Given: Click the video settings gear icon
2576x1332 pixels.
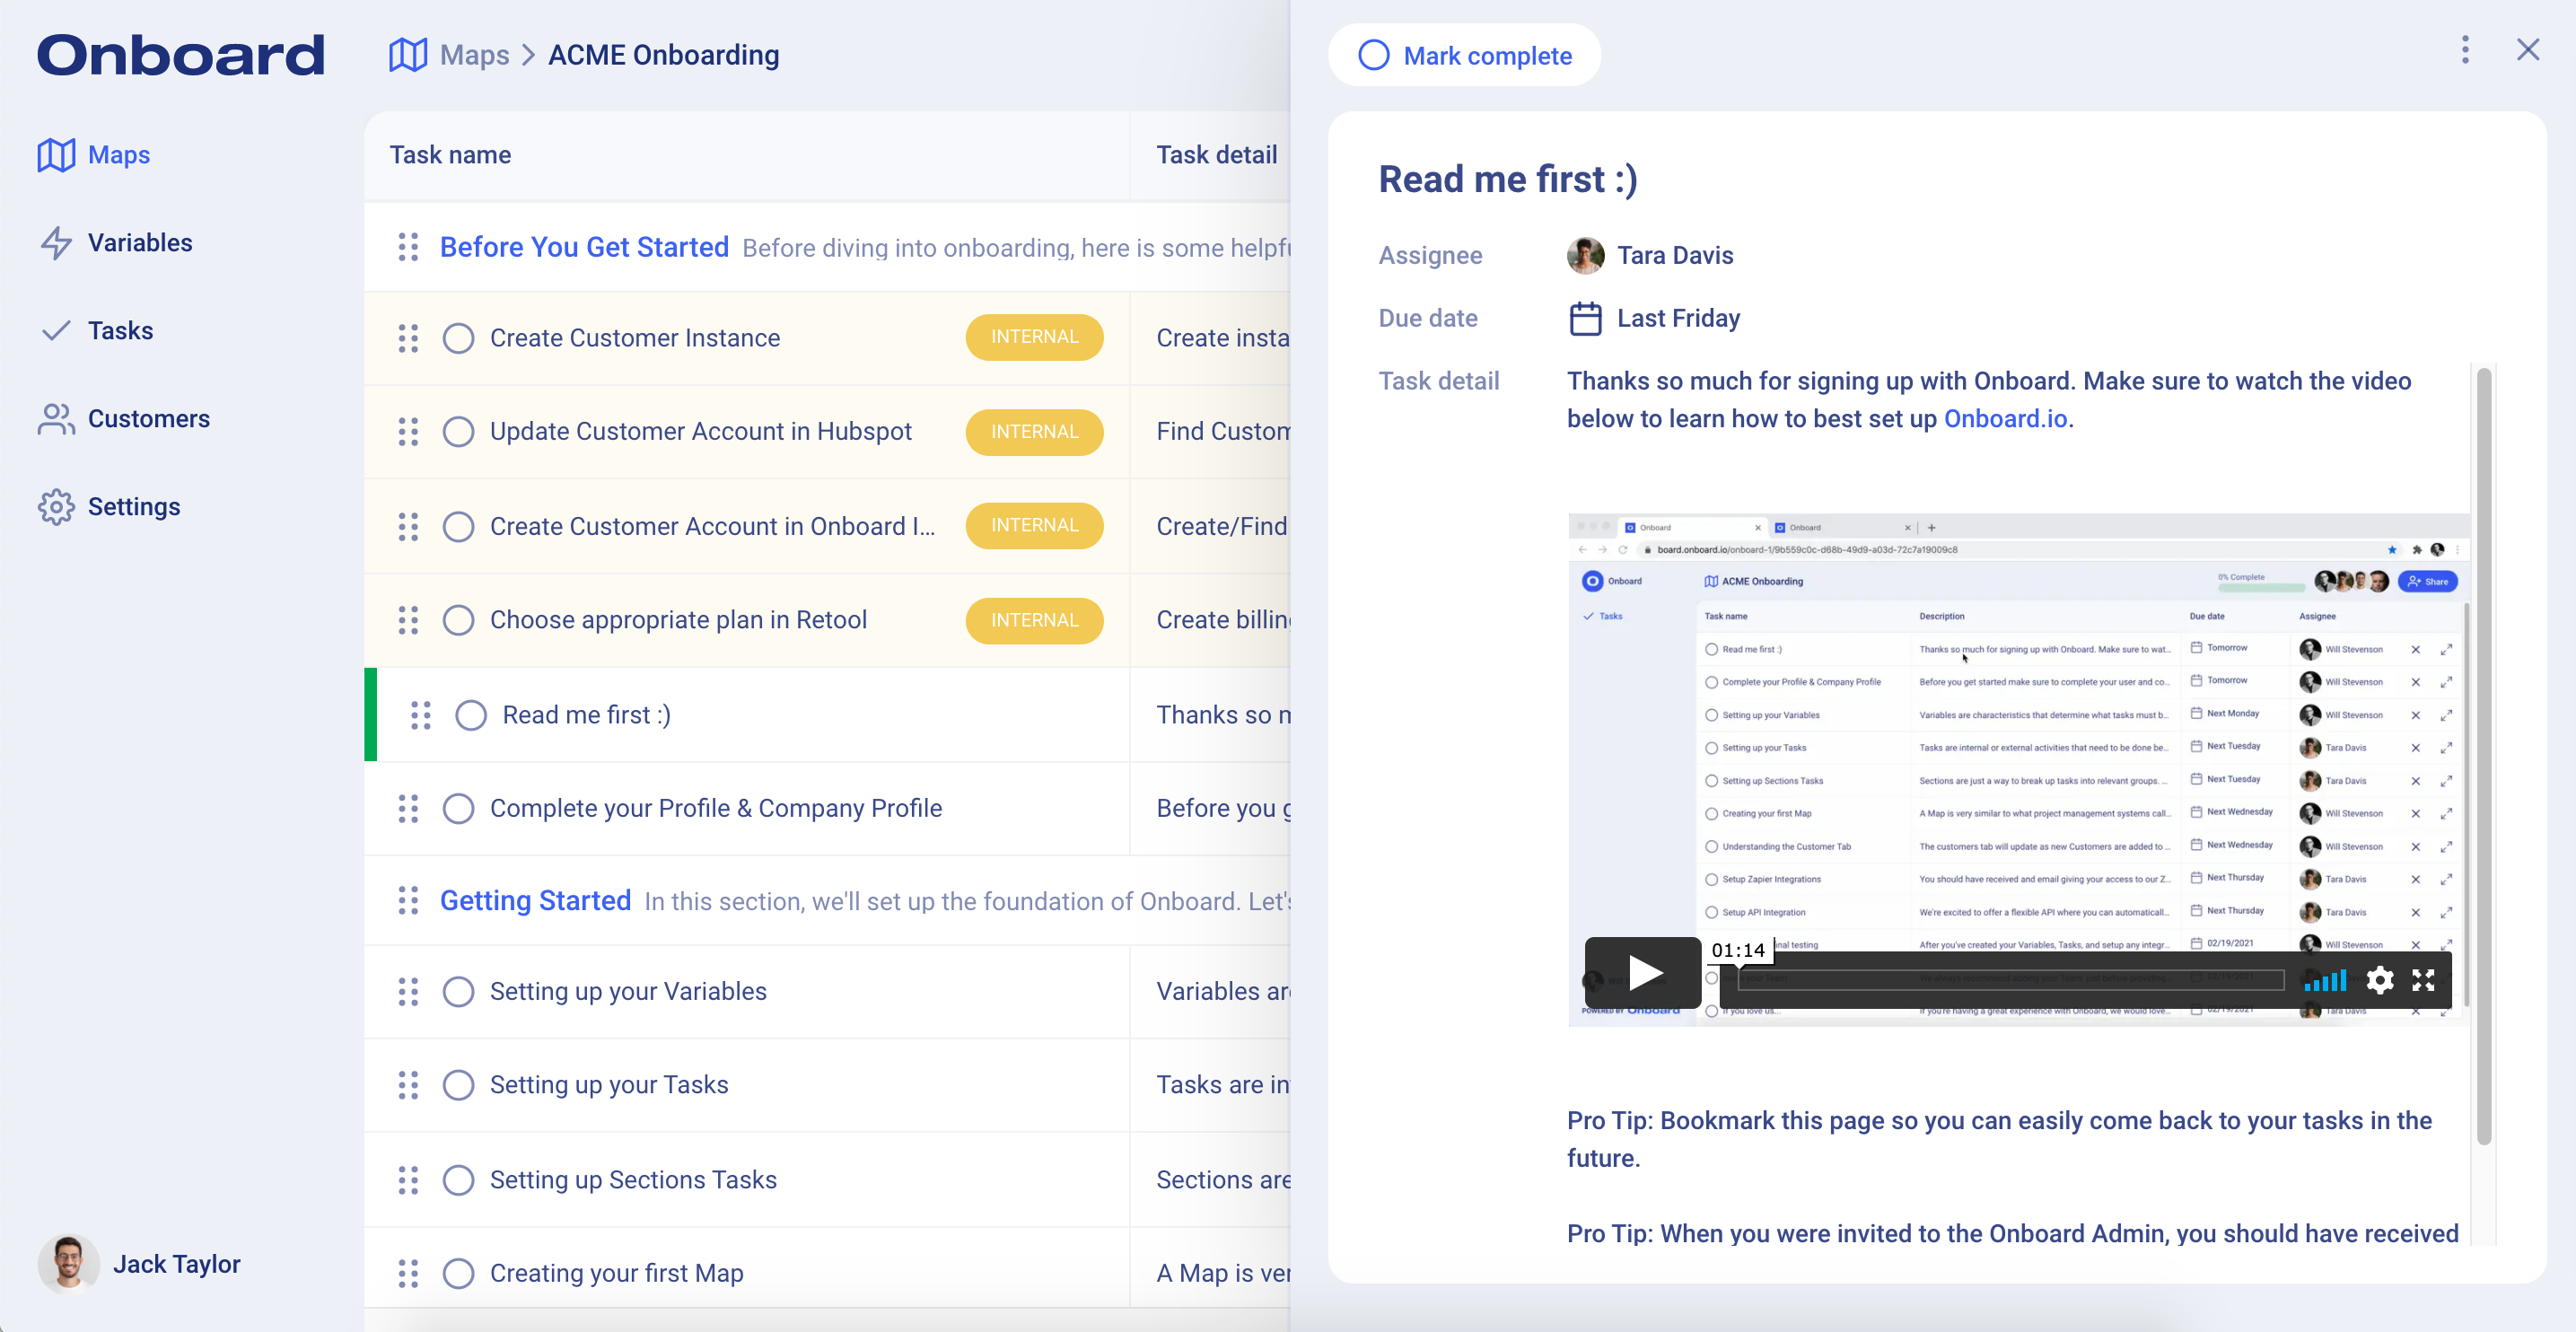Looking at the screenshot, I should pyautogui.click(x=2380, y=980).
